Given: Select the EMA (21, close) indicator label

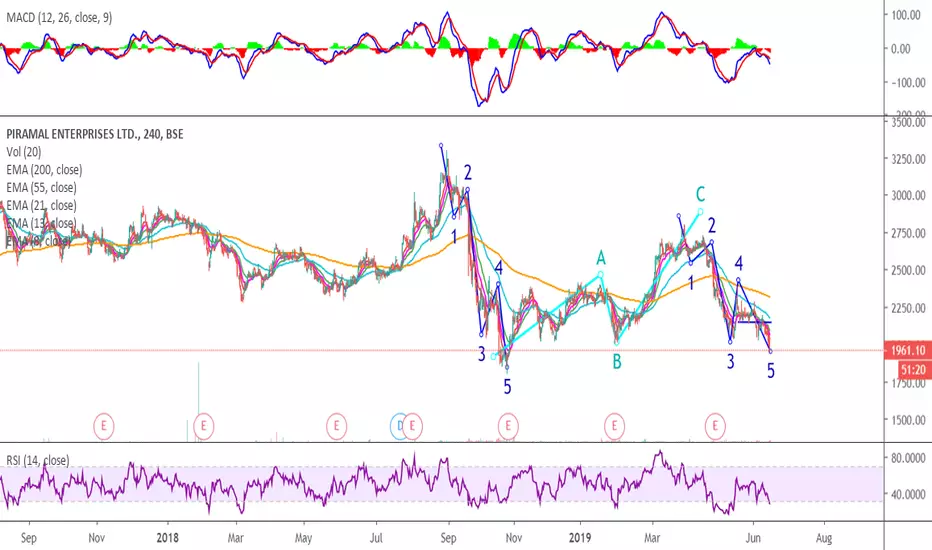Looking at the screenshot, I should point(41,206).
